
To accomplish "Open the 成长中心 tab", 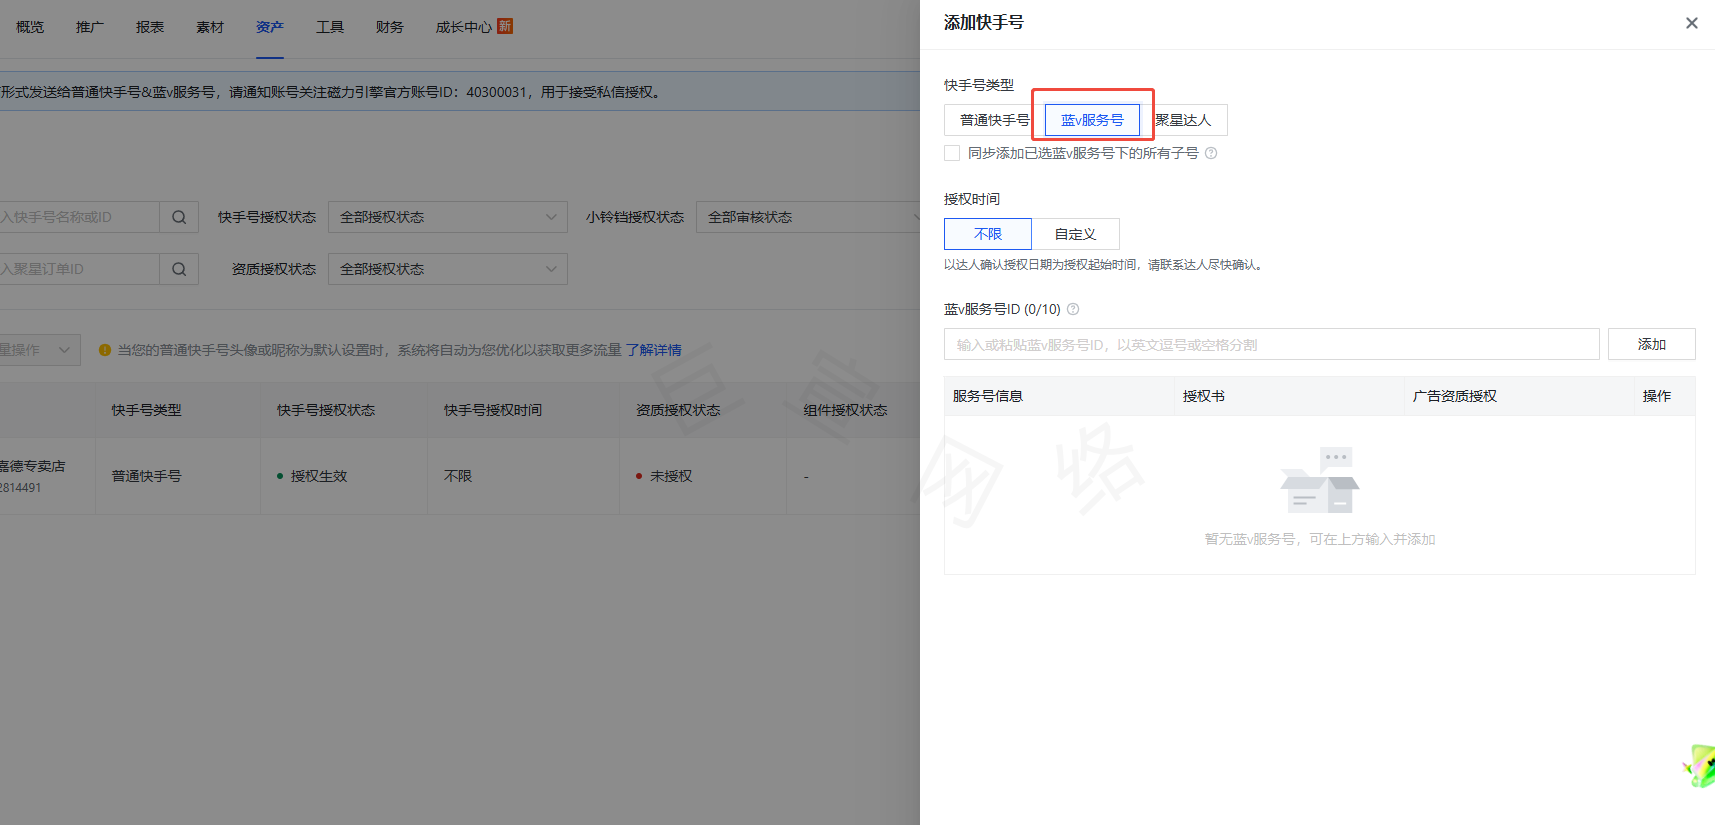I will pyautogui.click(x=464, y=27).
